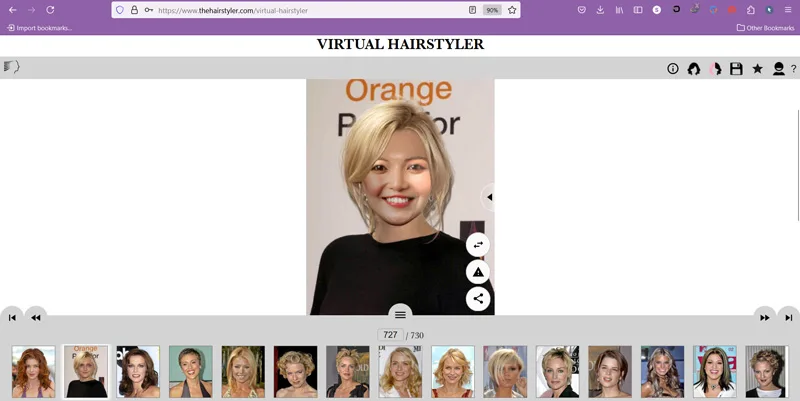
Task: Select the long red curly hairstyle thumbnail
Action: coord(34,371)
